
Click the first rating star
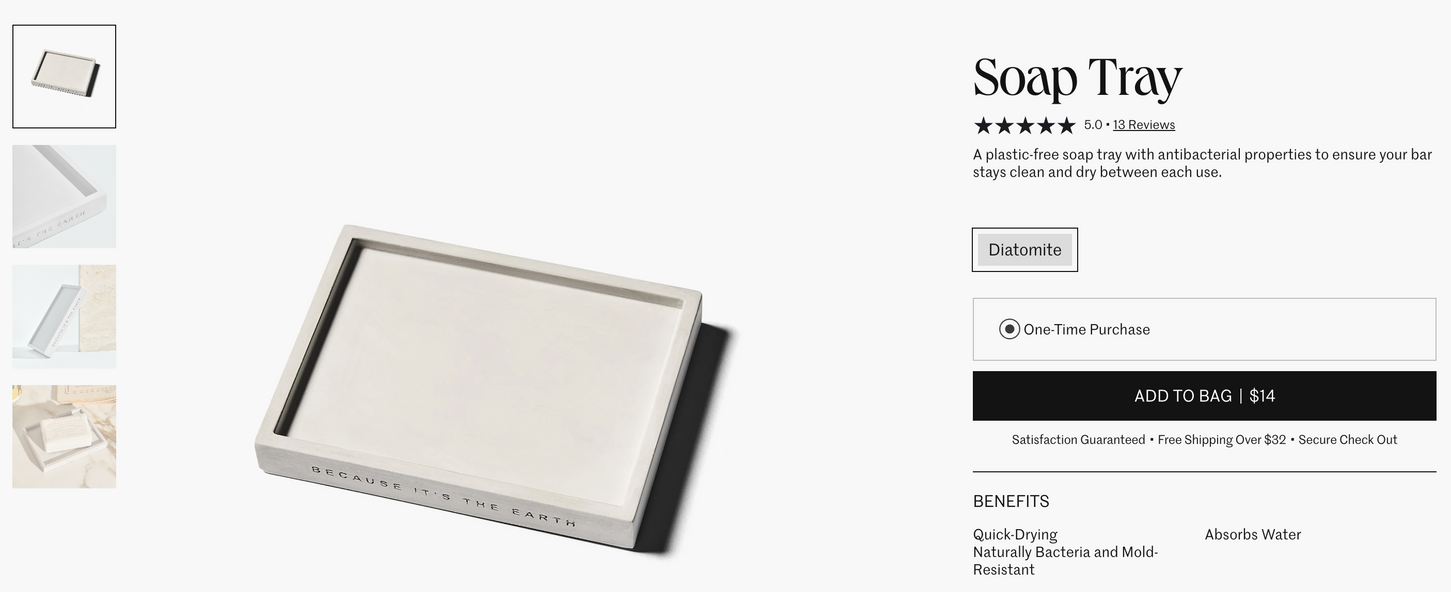(983, 125)
